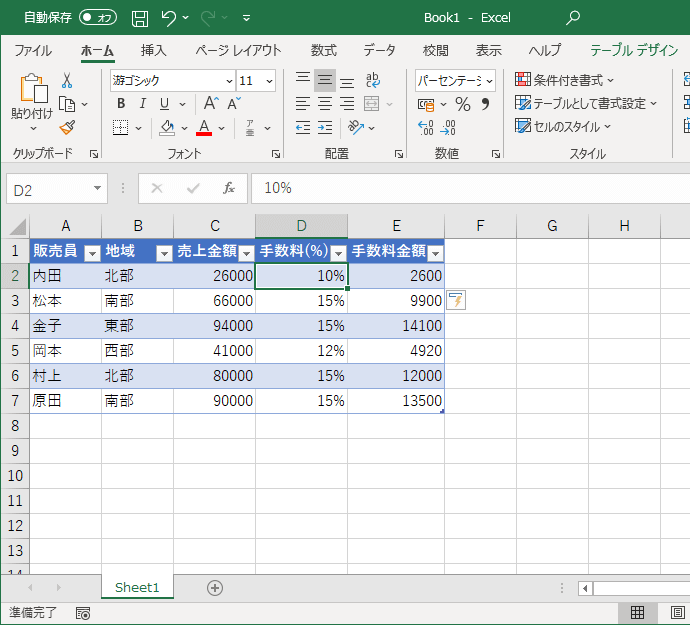Center text horizontally in cell
690x625 pixels.
(325, 104)
